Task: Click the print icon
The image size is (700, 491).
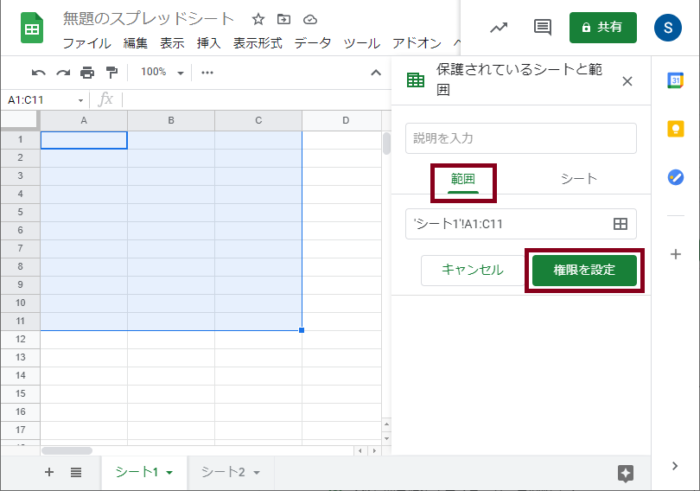Action: (x=87, y=72)
